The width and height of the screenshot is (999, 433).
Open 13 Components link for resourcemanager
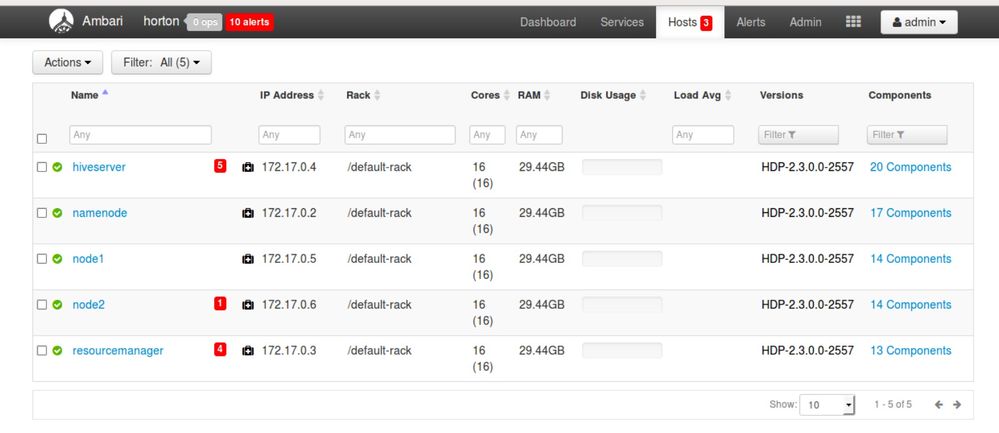click(x=910, y=351)
